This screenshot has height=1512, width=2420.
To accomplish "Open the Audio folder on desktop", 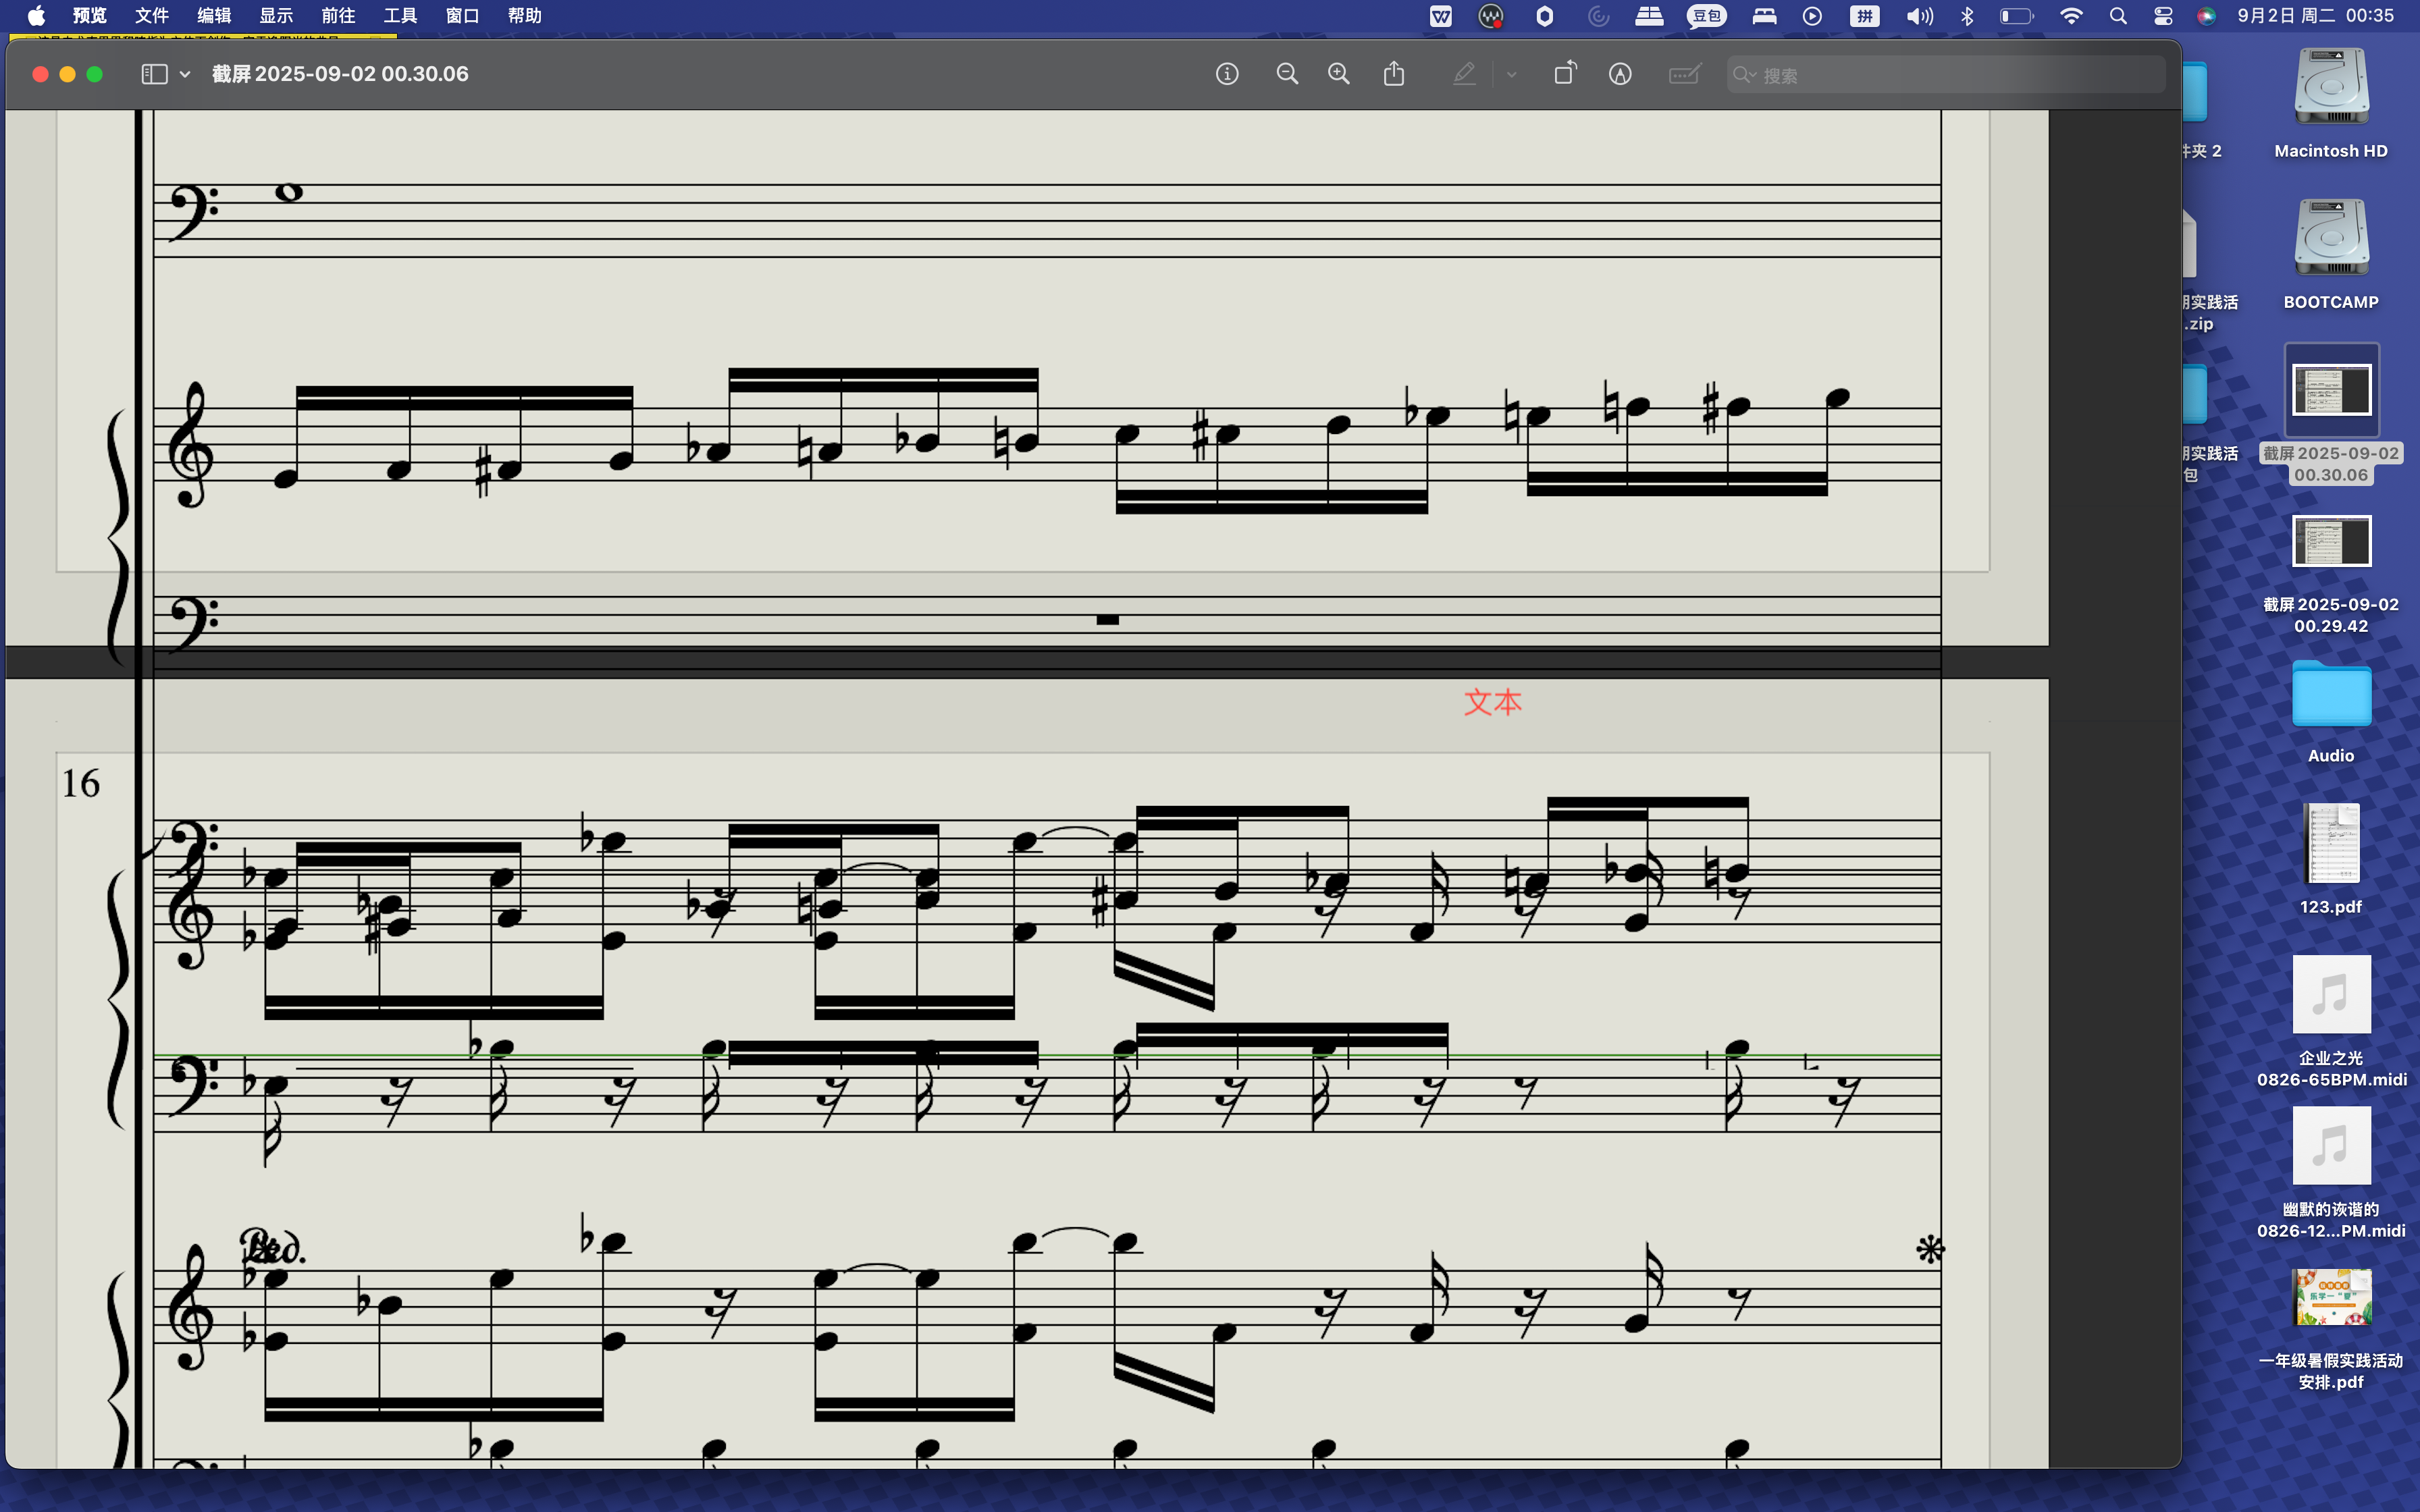I will tap(2330, 694).
